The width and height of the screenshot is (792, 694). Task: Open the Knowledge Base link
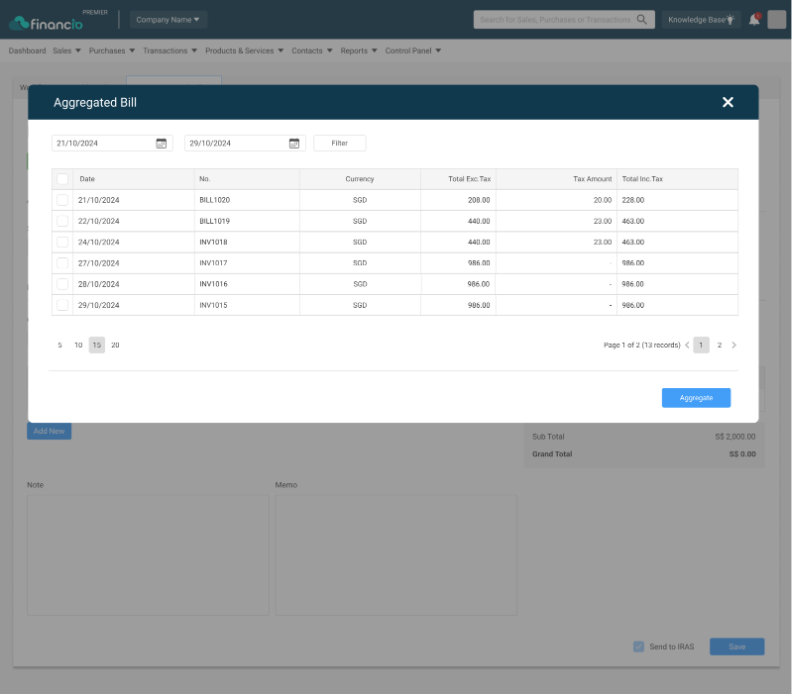[701, 20]
